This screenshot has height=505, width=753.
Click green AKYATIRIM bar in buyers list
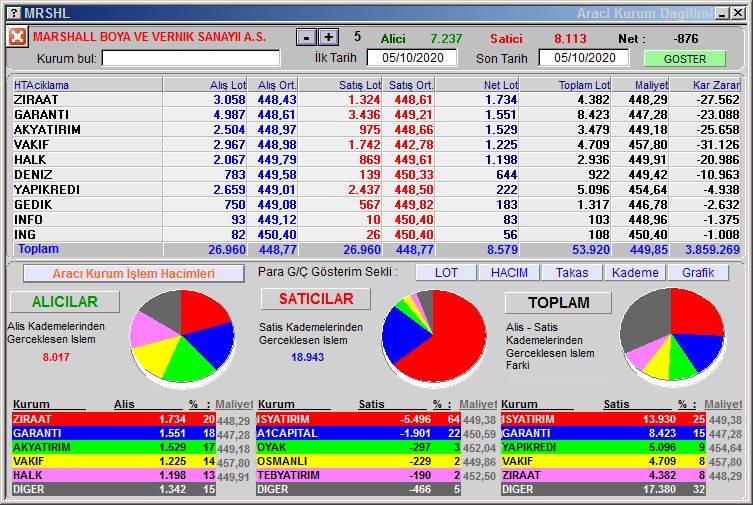tap(114, 447)
